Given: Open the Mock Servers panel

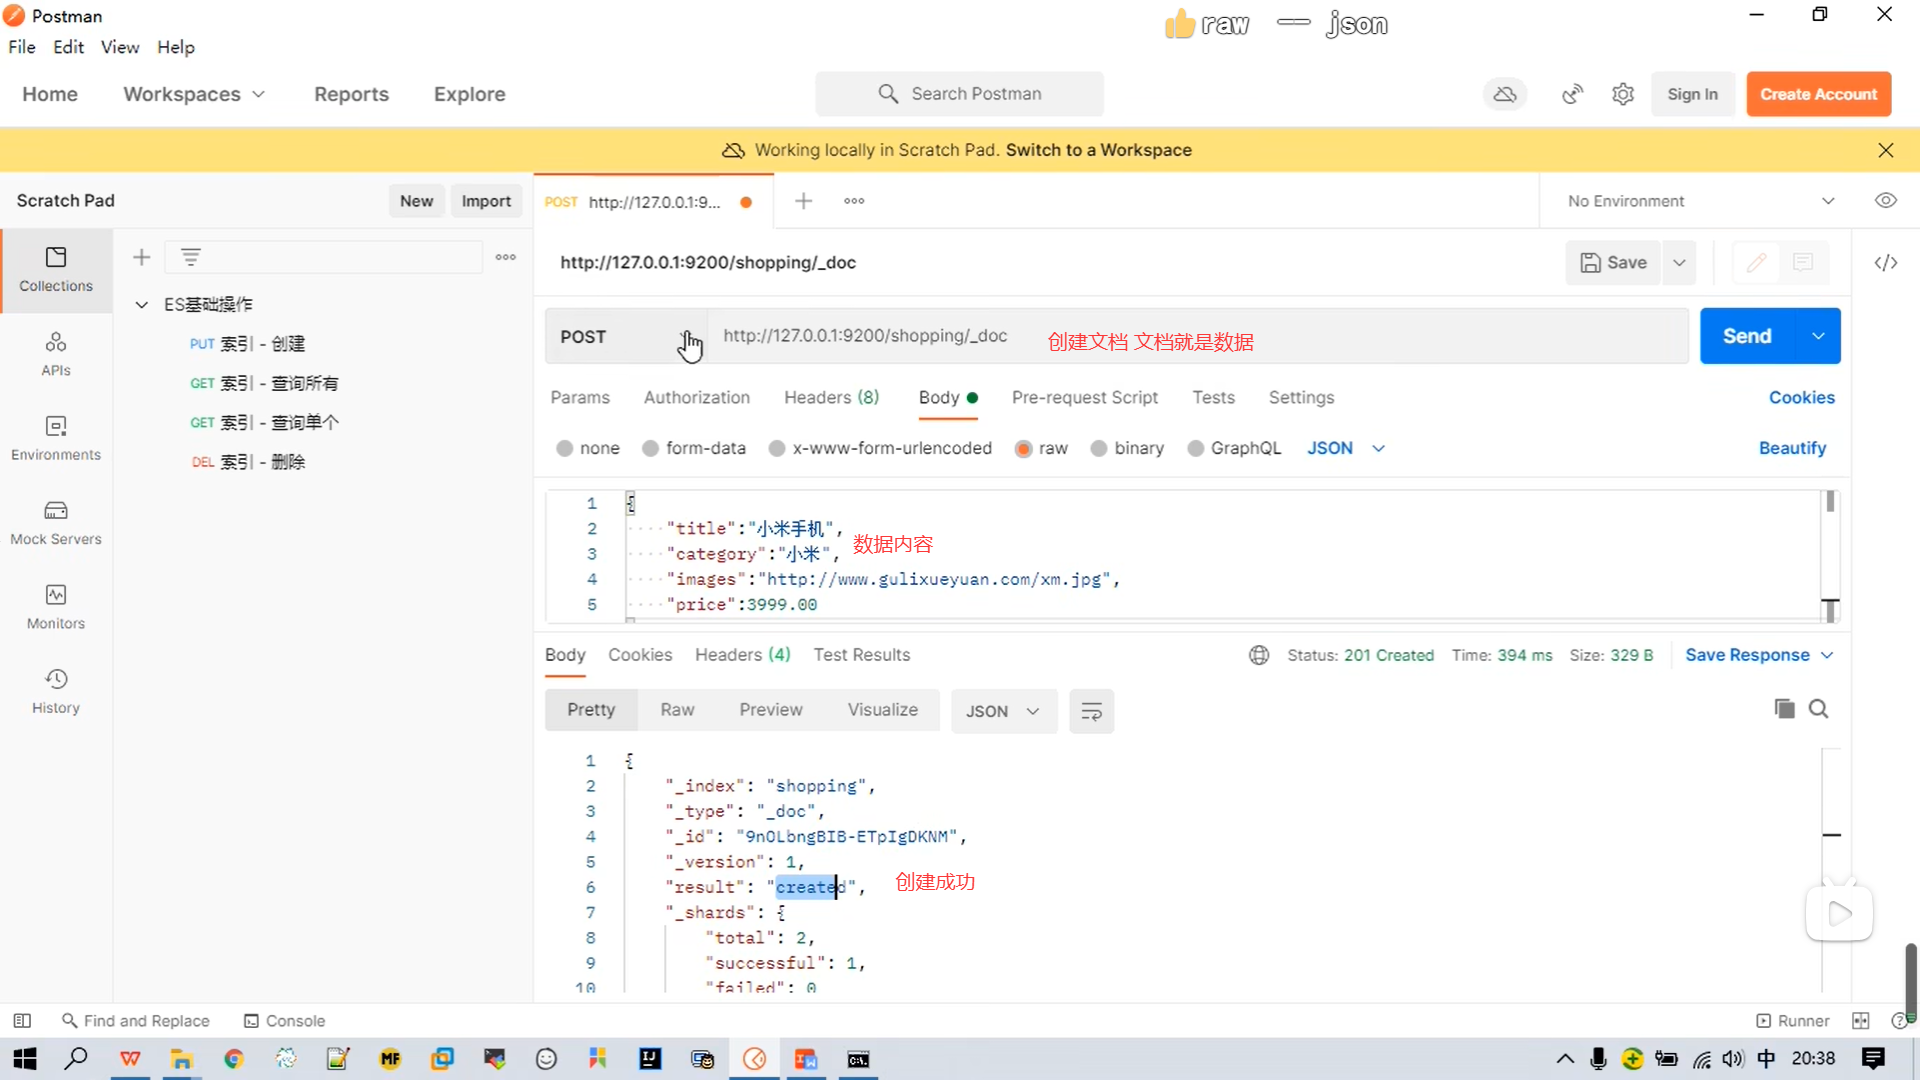Looking at the screenshot, I should (x=56, y=523).
